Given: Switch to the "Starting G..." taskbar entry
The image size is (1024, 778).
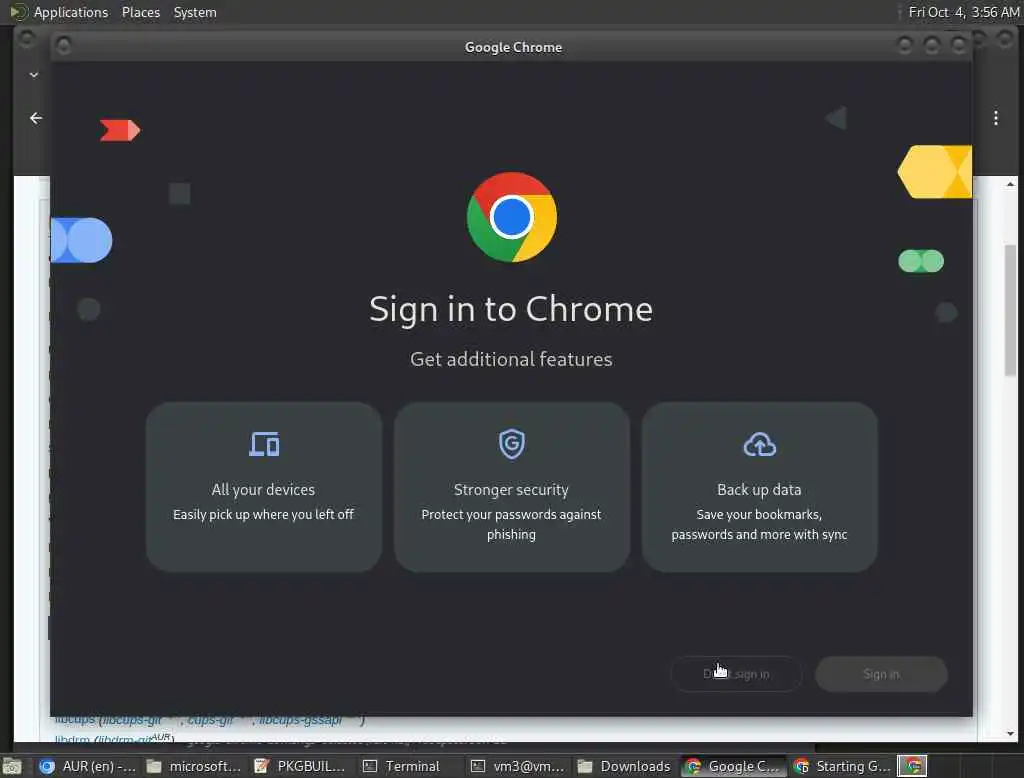Looking at the screenshot, I should [x=842, y=766].
